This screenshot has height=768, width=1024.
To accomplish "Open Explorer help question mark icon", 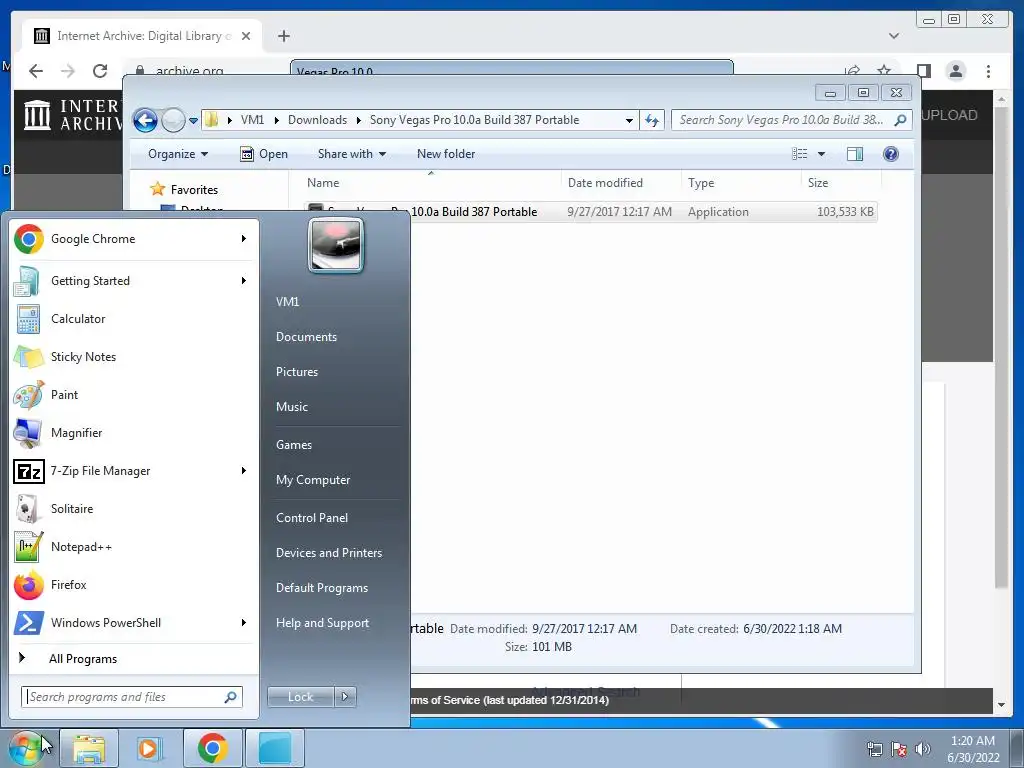I will (891, 153).
